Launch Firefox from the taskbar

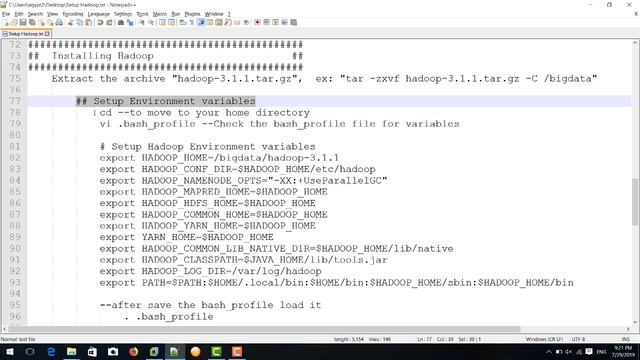[133, 352]
